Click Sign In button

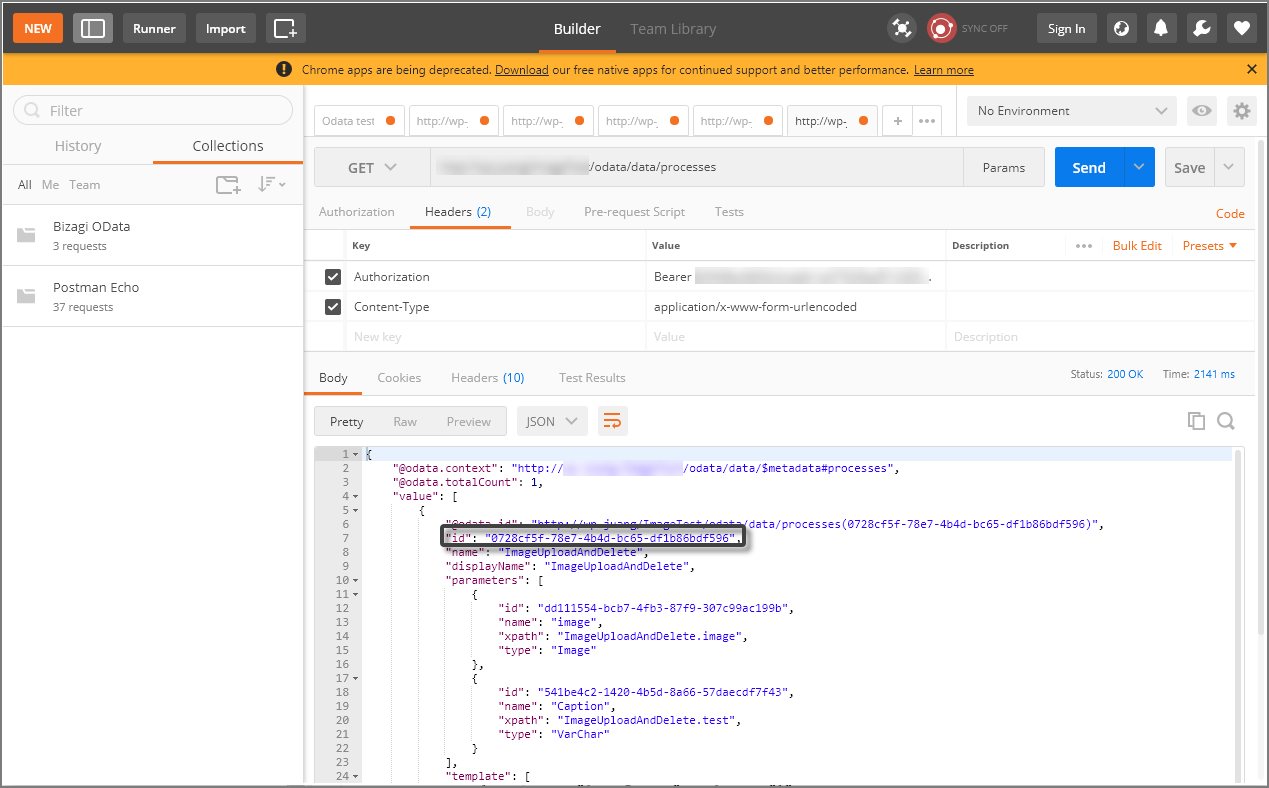point(1067,28)
